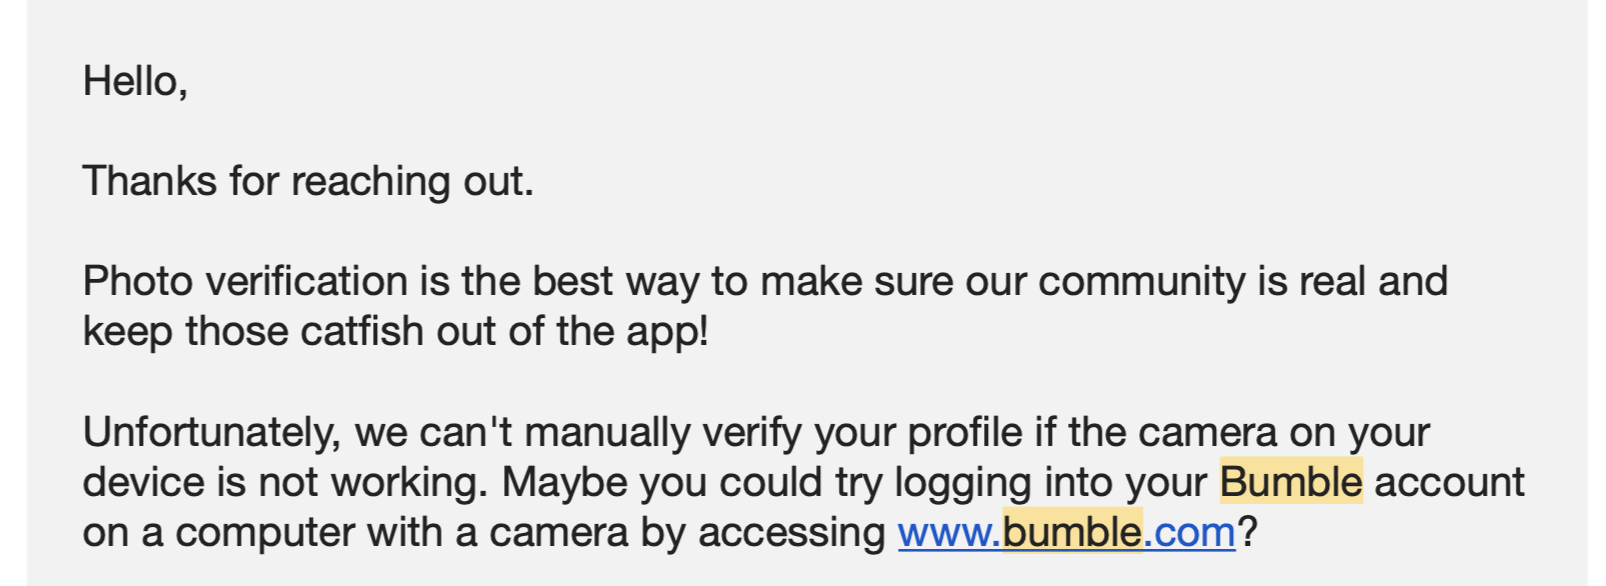
Task: Click the word accessing before the link
Action: tap(792, 532)
